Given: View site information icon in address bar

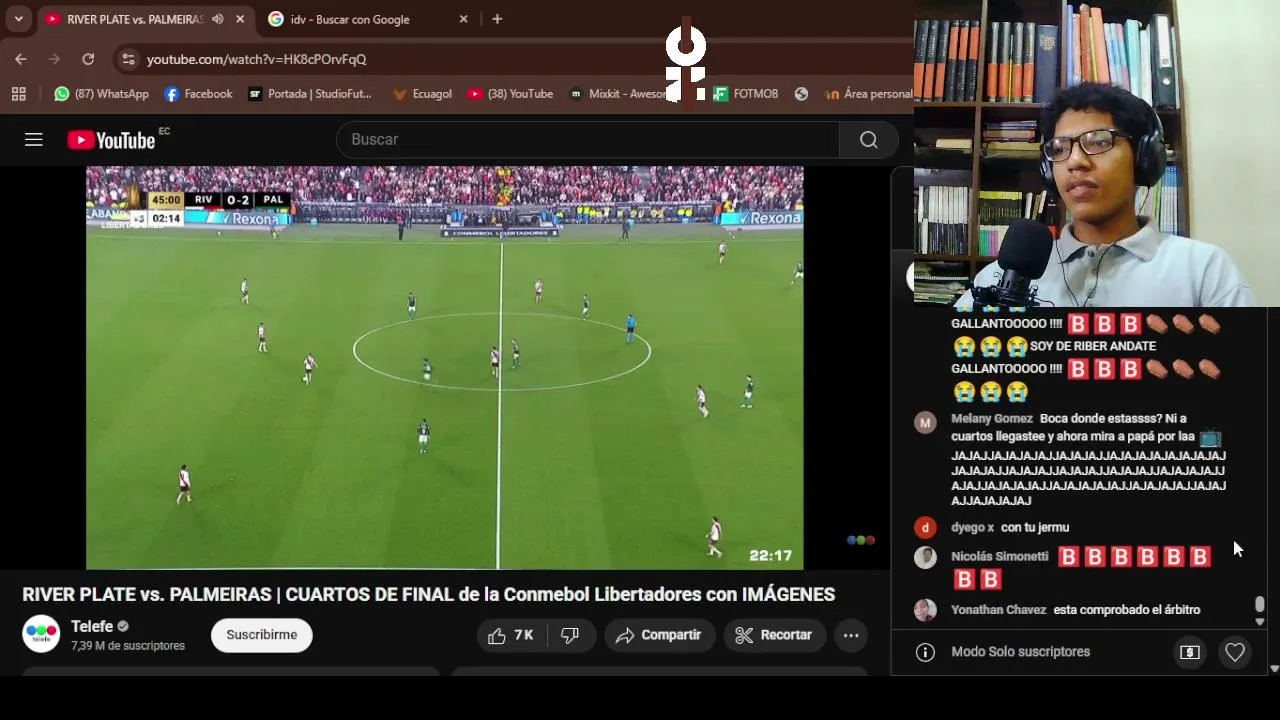Looking at the screenshot, I should coord(128,59).
